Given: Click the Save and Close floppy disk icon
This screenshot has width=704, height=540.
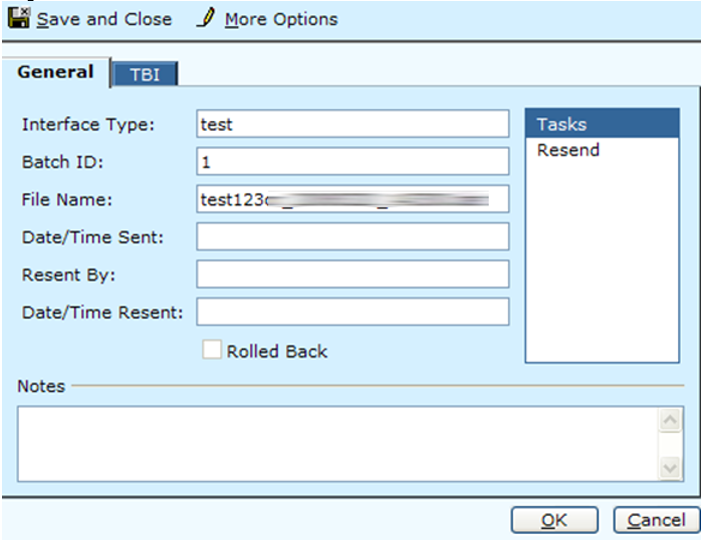Looking at the screenshot, I should click(18, 18).
